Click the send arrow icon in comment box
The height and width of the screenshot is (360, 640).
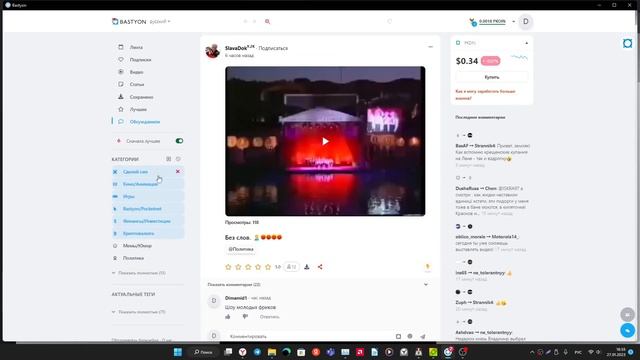click(x=423, y=336)
